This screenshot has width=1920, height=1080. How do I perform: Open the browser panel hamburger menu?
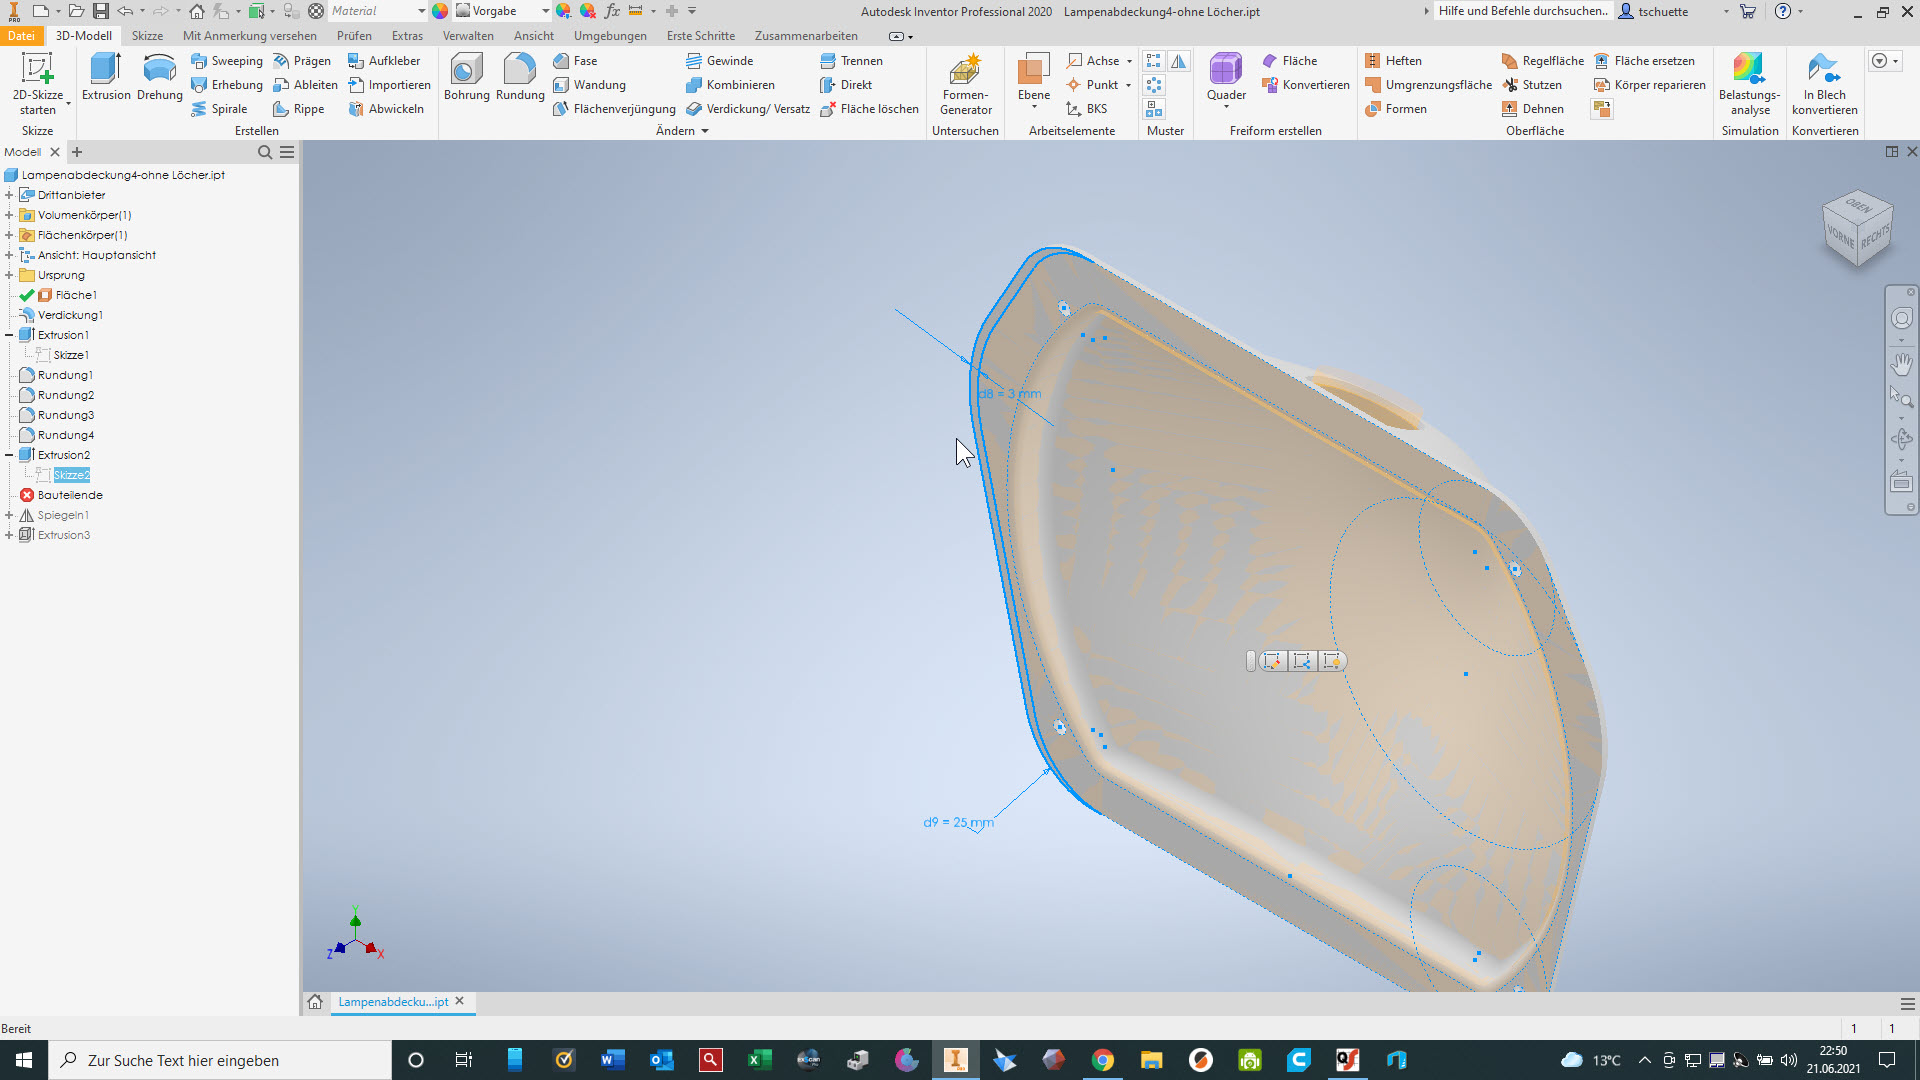tap(287, 152)
